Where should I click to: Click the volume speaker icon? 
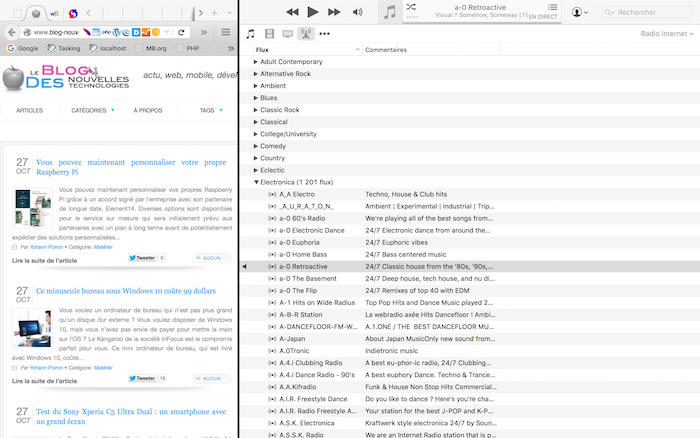(358, 12)
